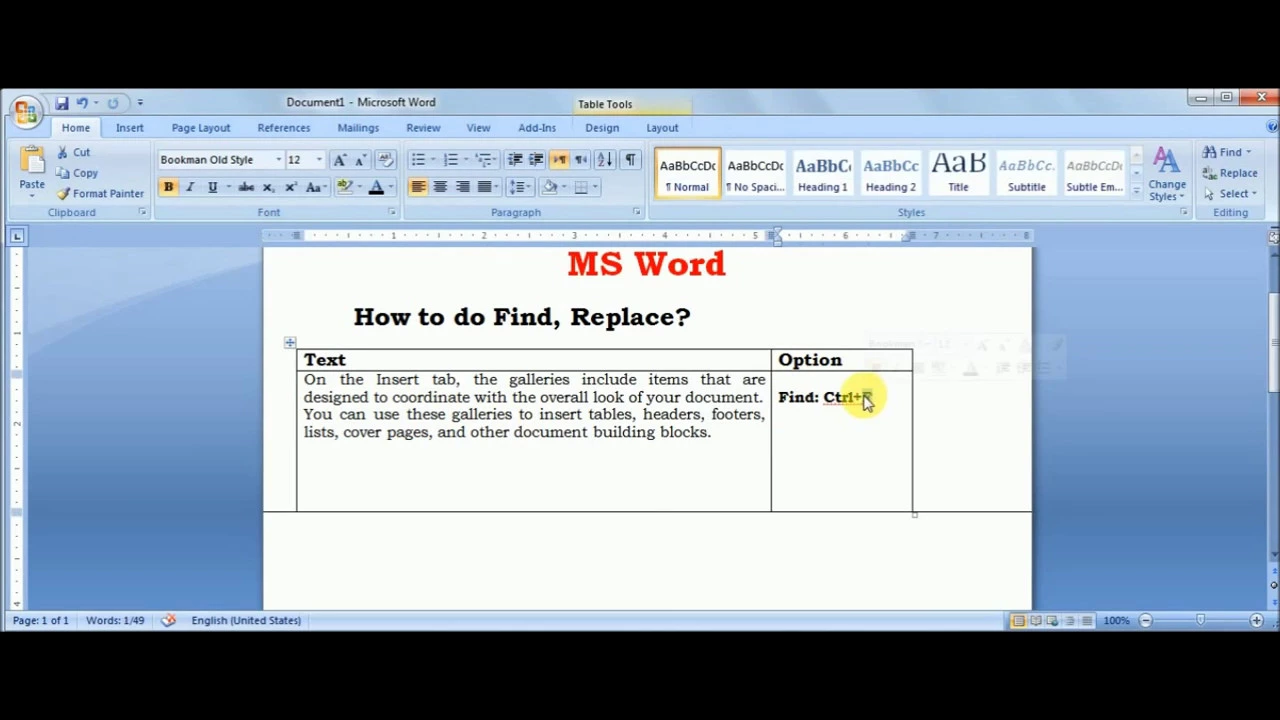1280x720 pixels.
Task: Open borders dropdown
Action: (x=595, y=187)
